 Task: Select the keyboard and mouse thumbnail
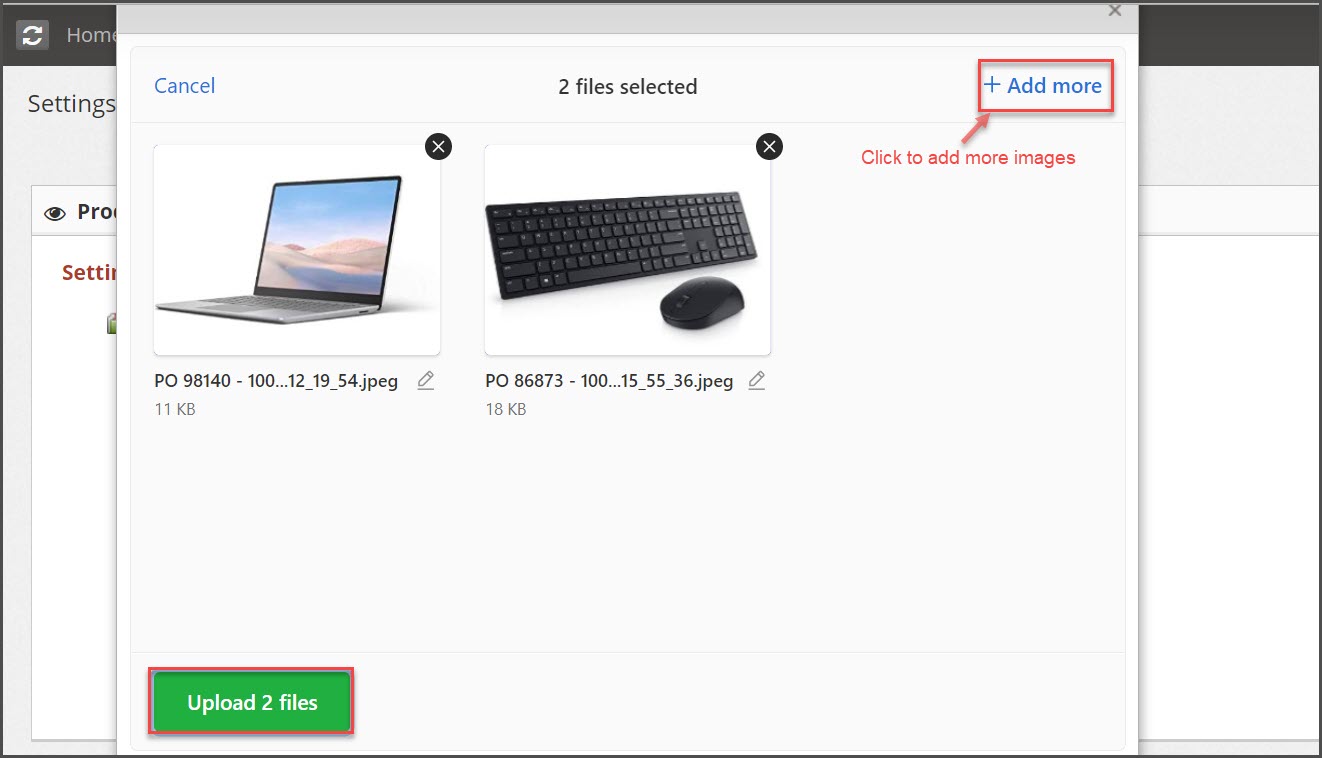click(x=628, y=250)
